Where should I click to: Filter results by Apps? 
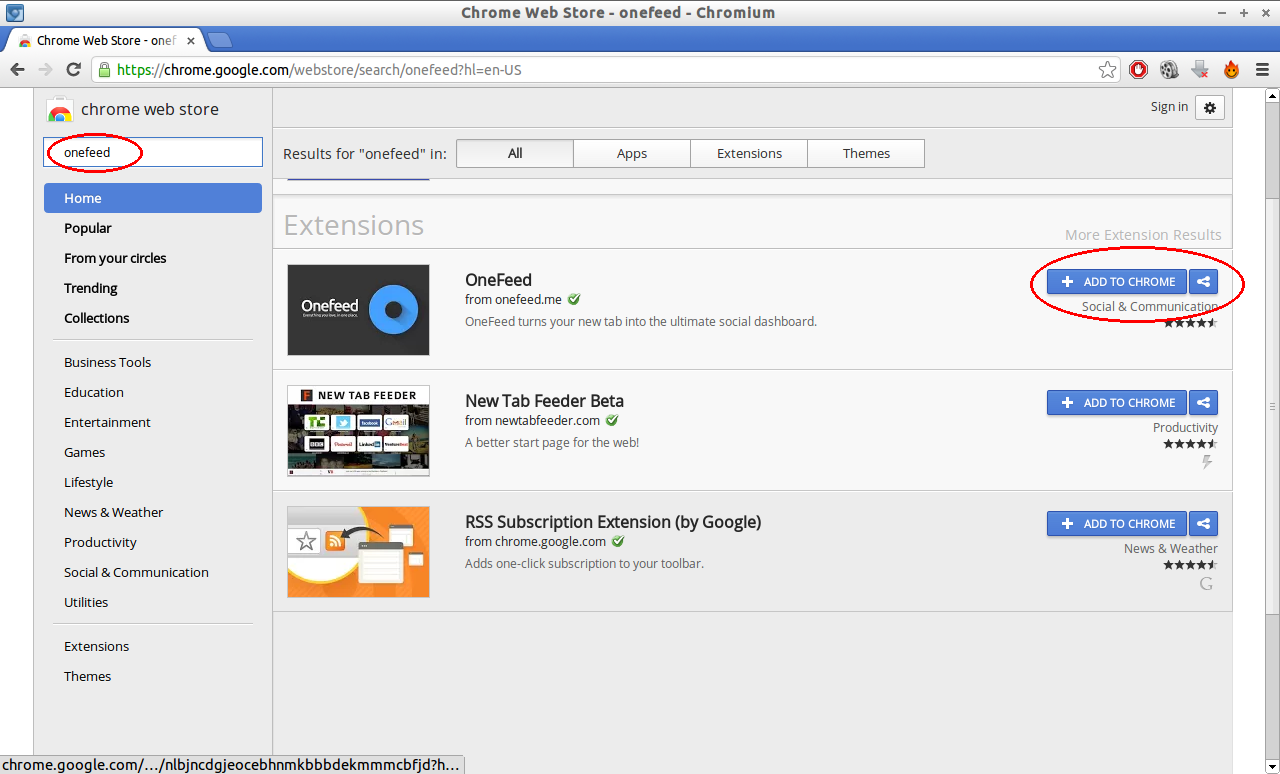(x=632, y=153)
